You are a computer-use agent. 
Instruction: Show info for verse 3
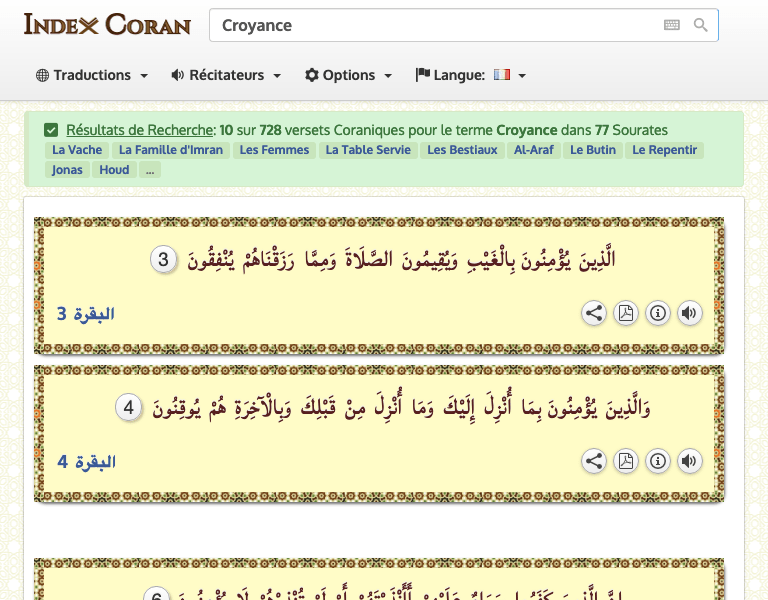(658, 313)
